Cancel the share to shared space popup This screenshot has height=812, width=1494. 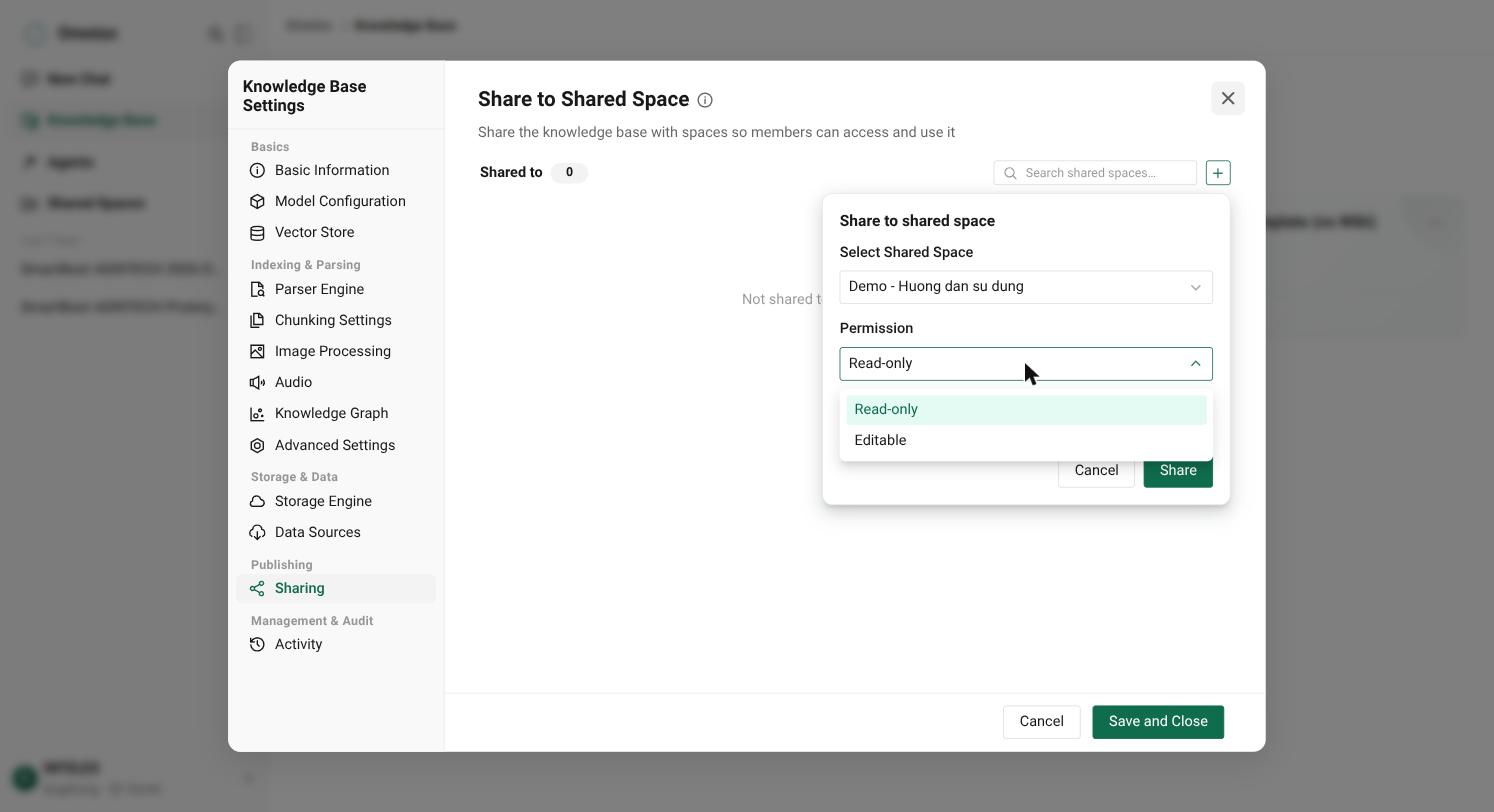tap(1096, 471)
